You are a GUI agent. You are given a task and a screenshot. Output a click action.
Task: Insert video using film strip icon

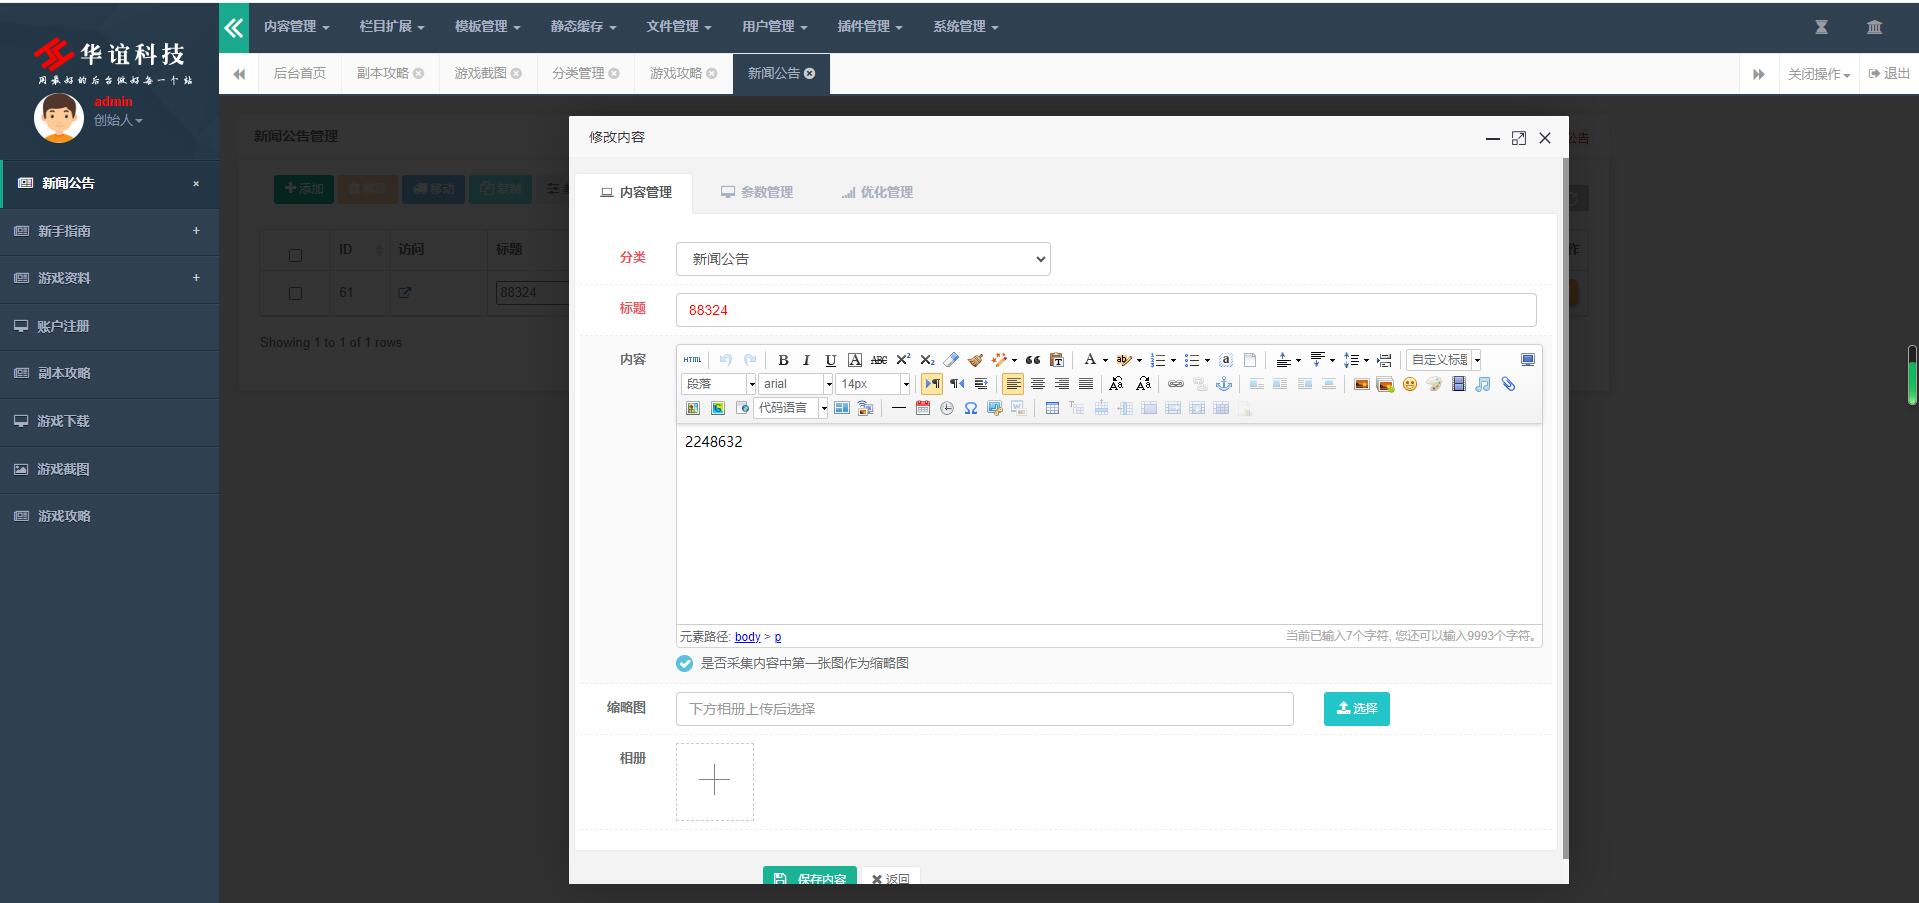1459,384
